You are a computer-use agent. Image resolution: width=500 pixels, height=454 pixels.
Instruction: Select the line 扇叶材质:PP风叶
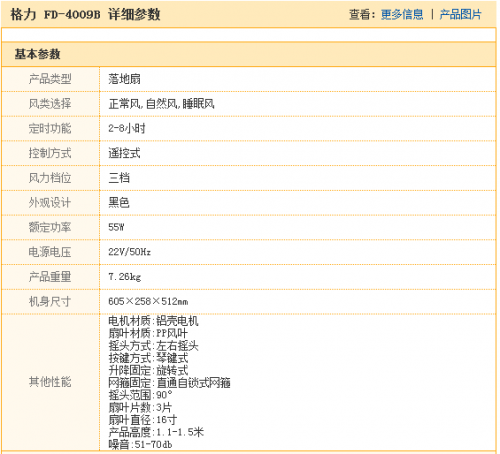coord(148,333)
